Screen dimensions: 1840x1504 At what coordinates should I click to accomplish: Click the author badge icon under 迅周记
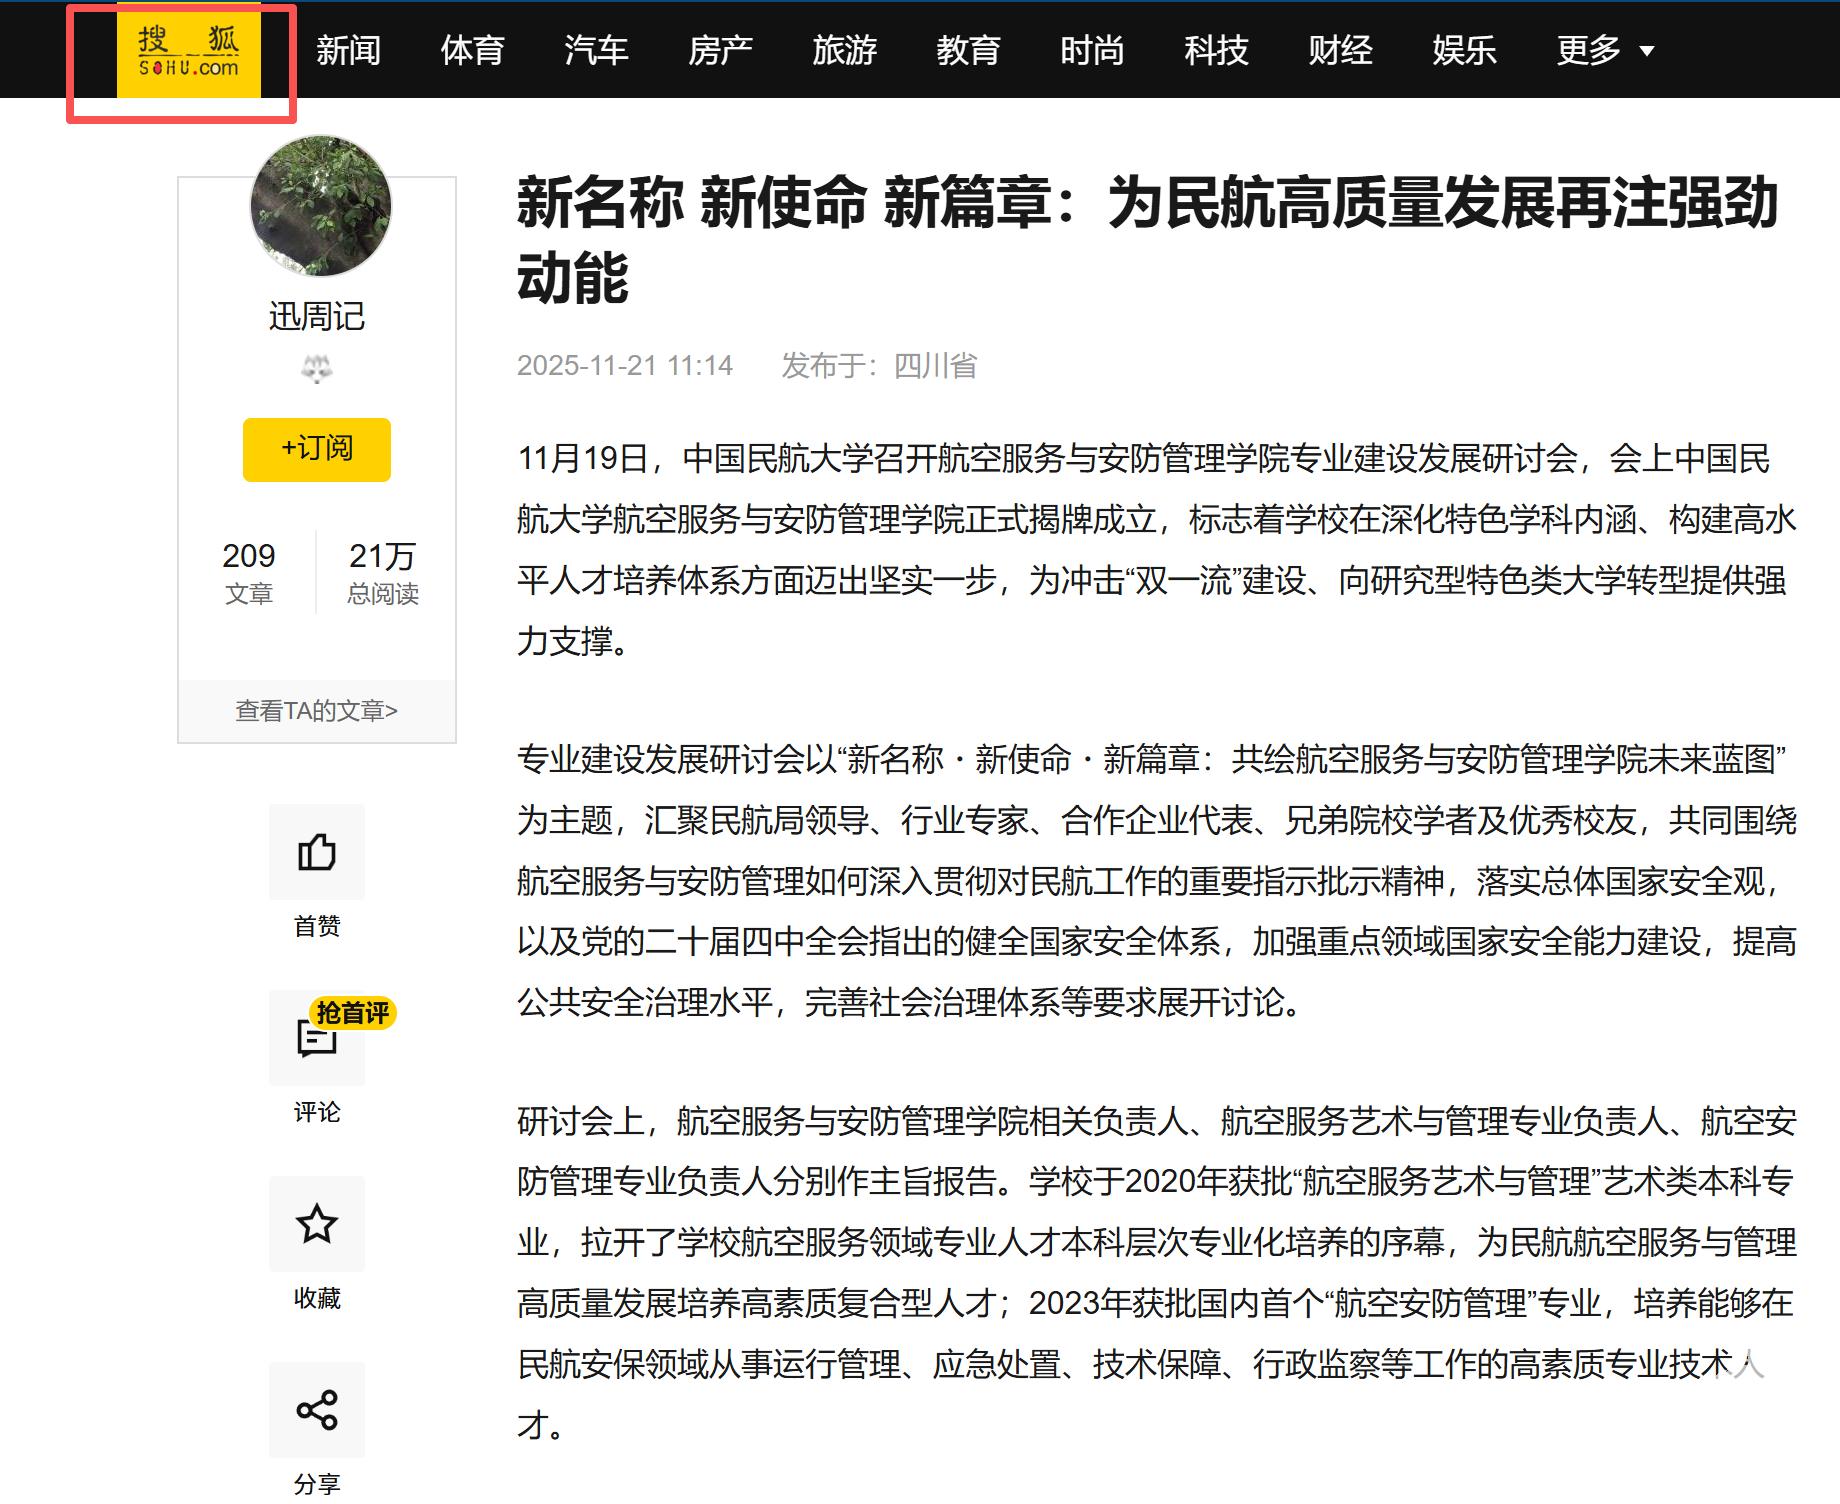[x=317, y=370]
